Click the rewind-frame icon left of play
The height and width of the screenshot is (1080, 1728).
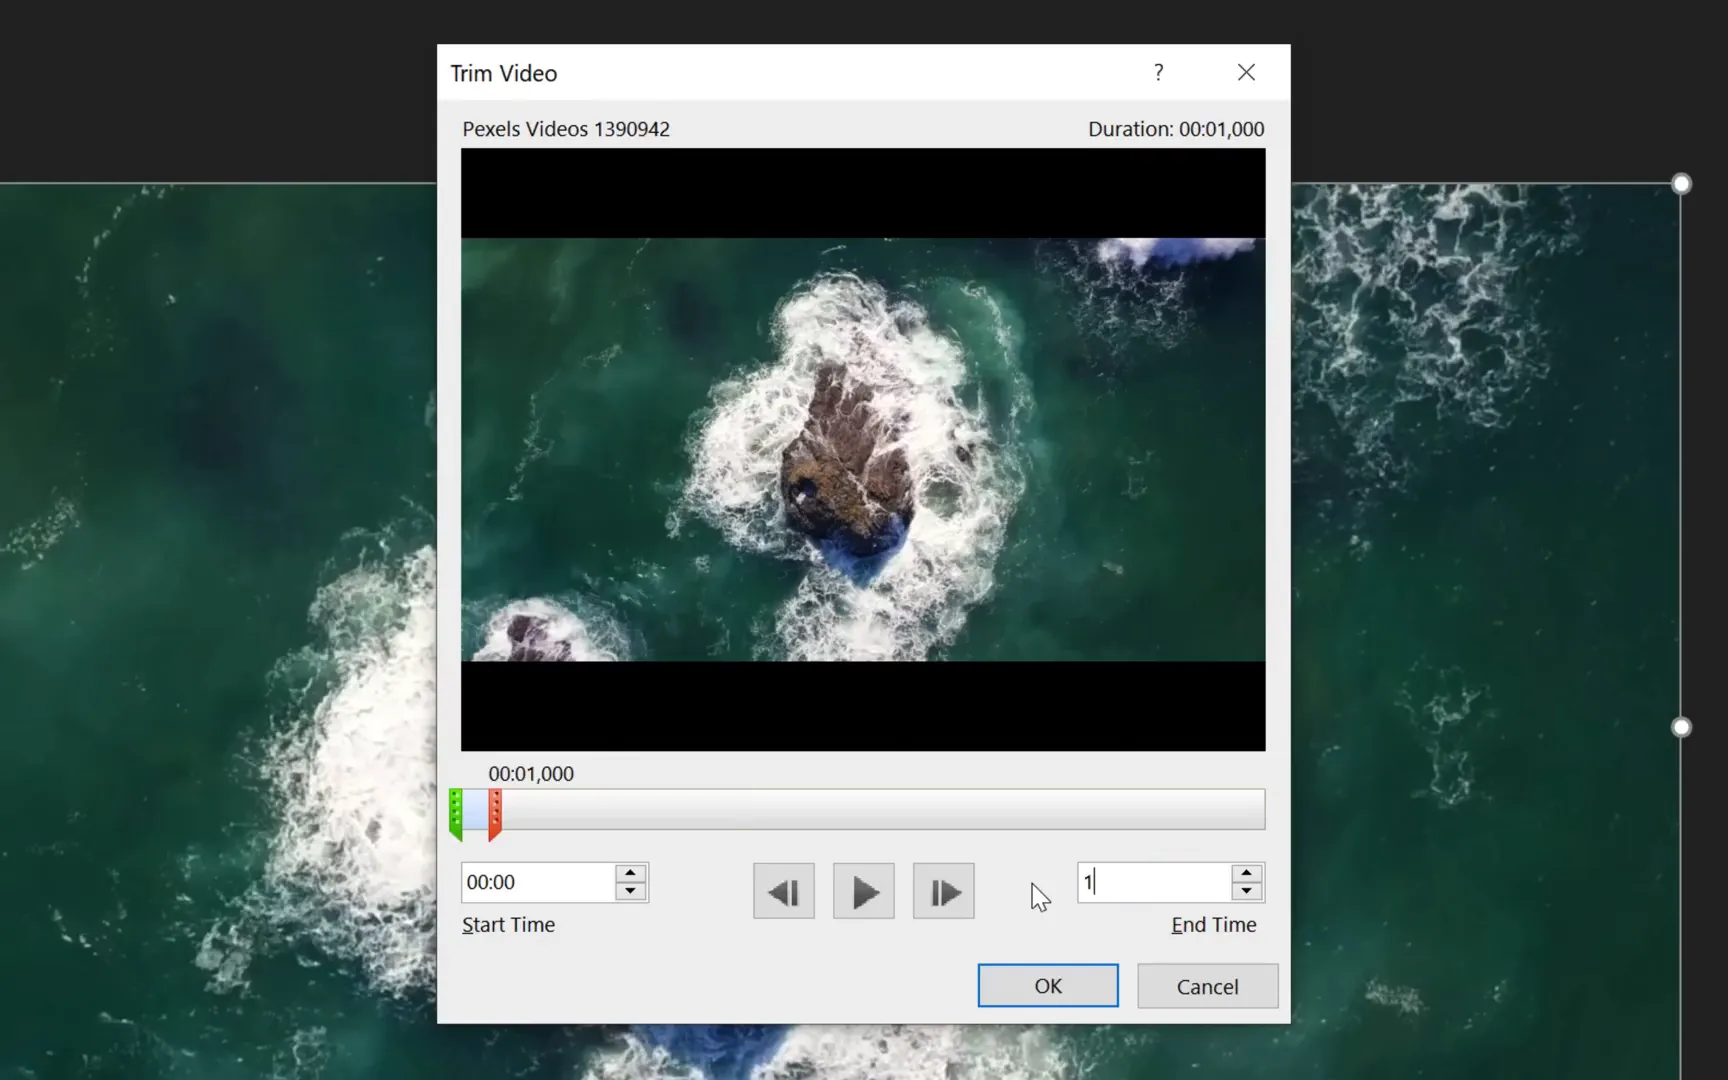coord(783,890)
